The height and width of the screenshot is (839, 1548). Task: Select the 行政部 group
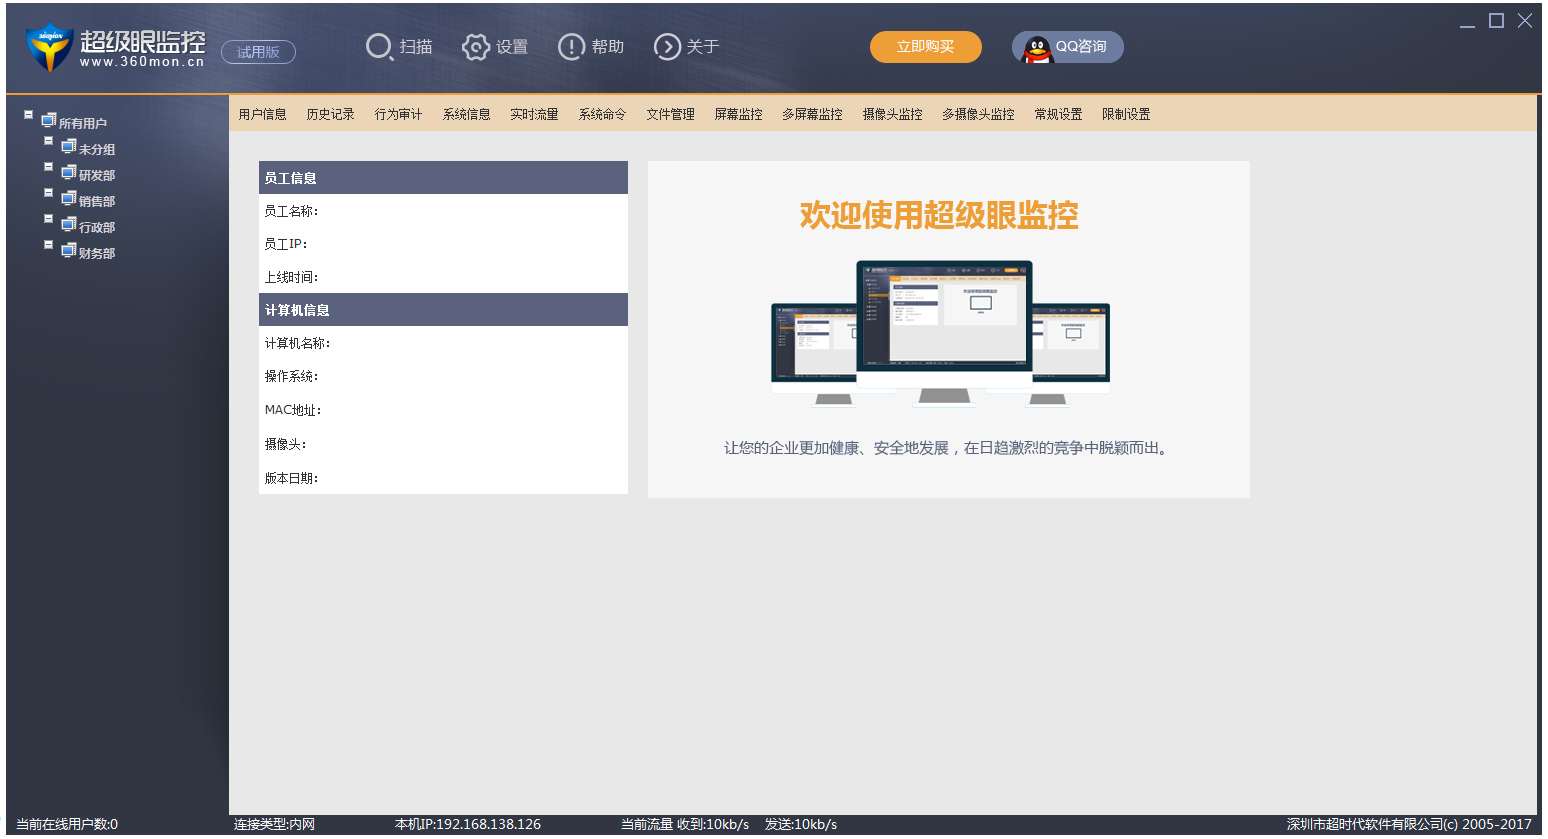97,228
